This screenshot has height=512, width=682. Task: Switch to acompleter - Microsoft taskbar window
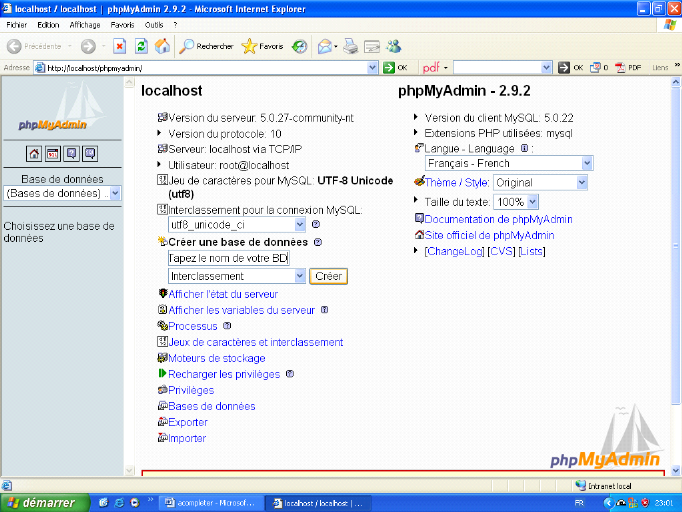(211, 503)
